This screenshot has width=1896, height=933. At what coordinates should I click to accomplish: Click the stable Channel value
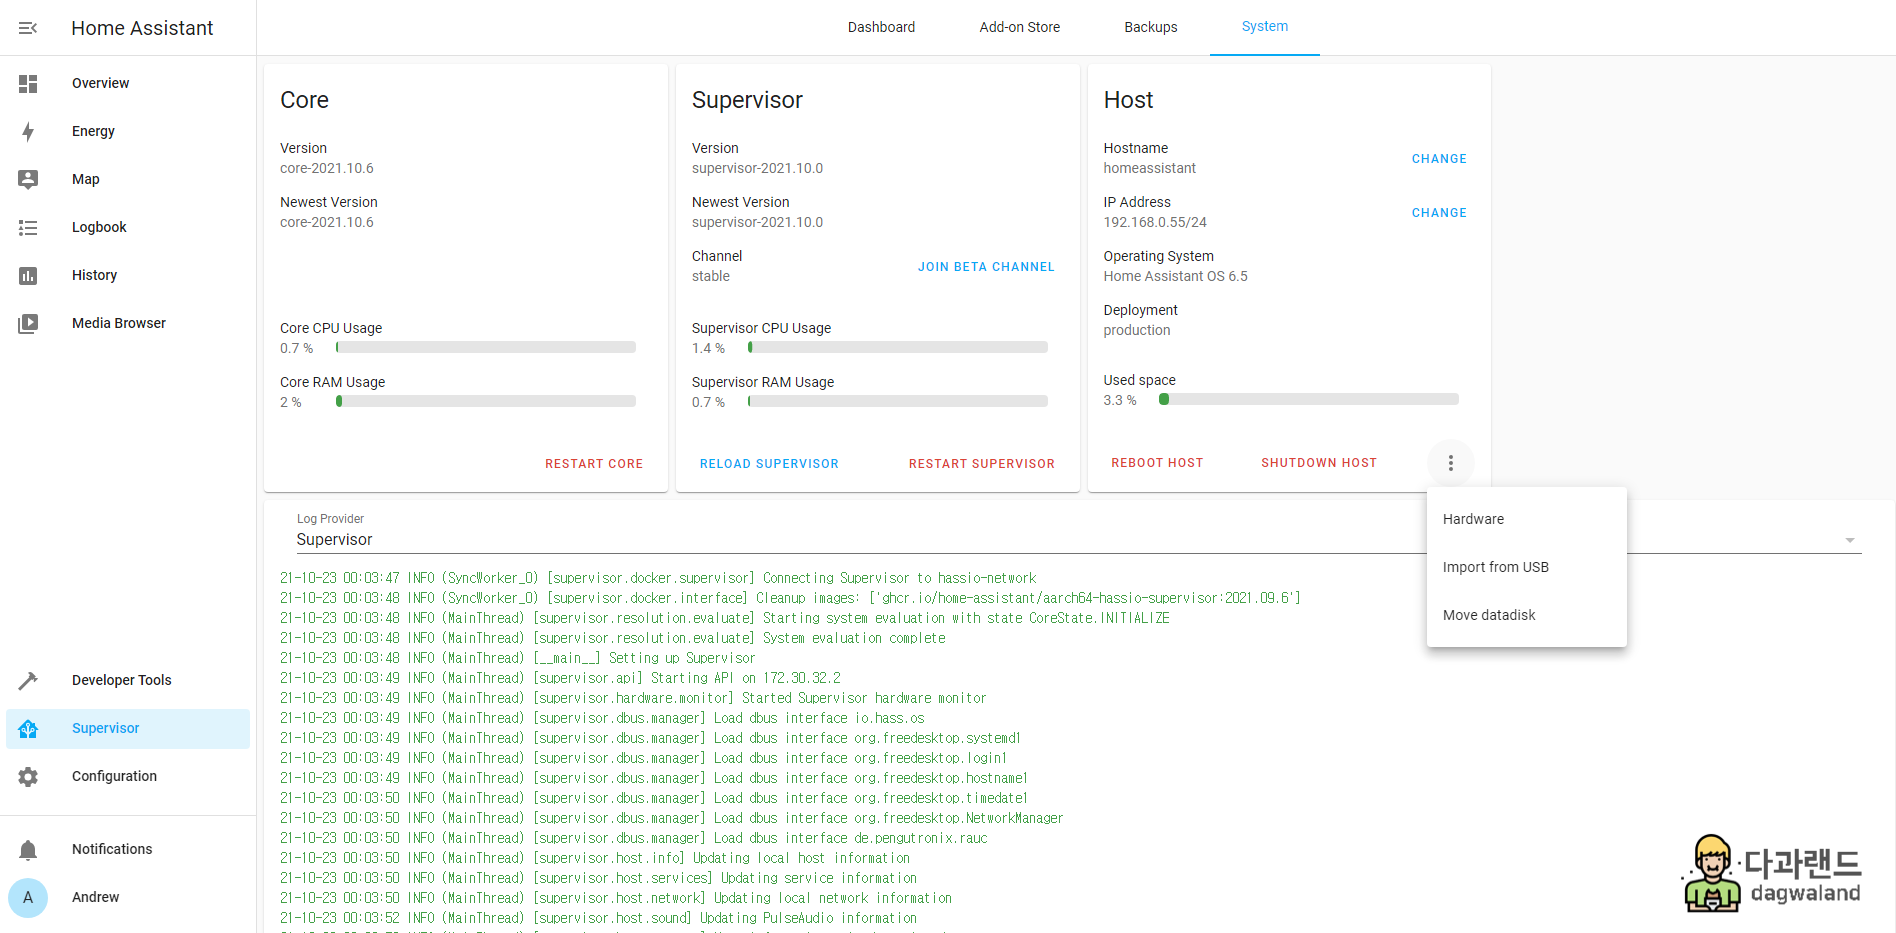click(711, 276)
